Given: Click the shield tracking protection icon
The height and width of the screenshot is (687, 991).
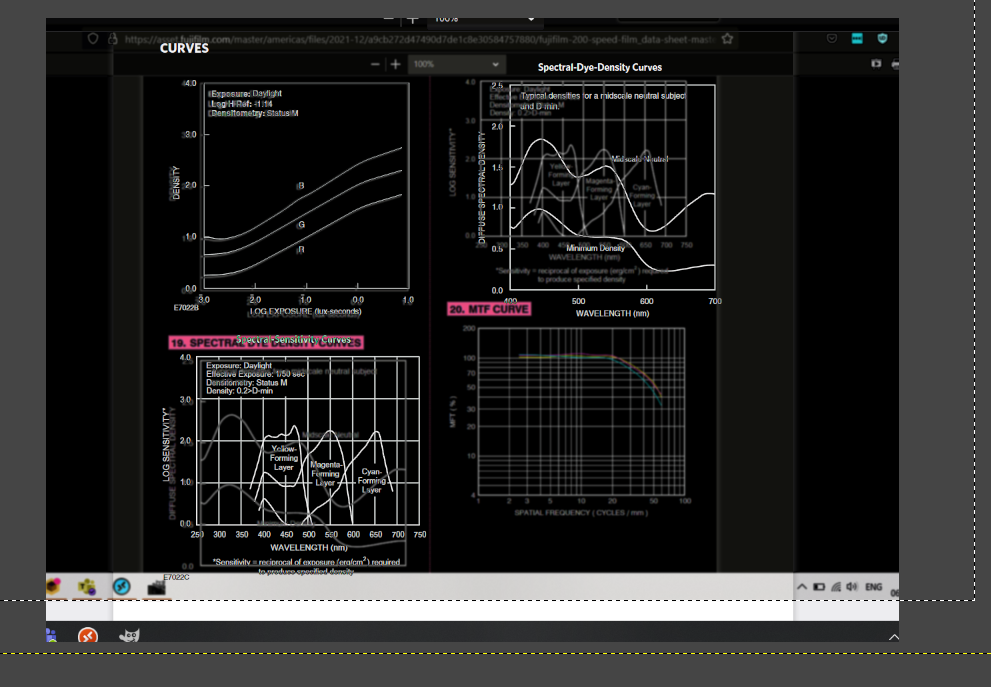Looking at the screenshot, I should (x=93, y=39).
